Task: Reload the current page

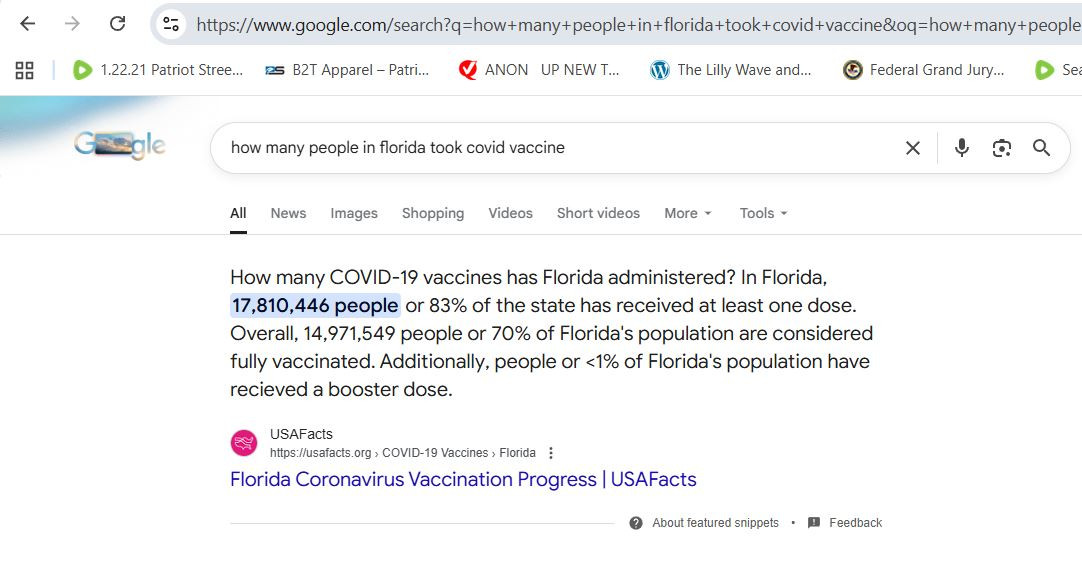Action: click(x=117, y=23)
